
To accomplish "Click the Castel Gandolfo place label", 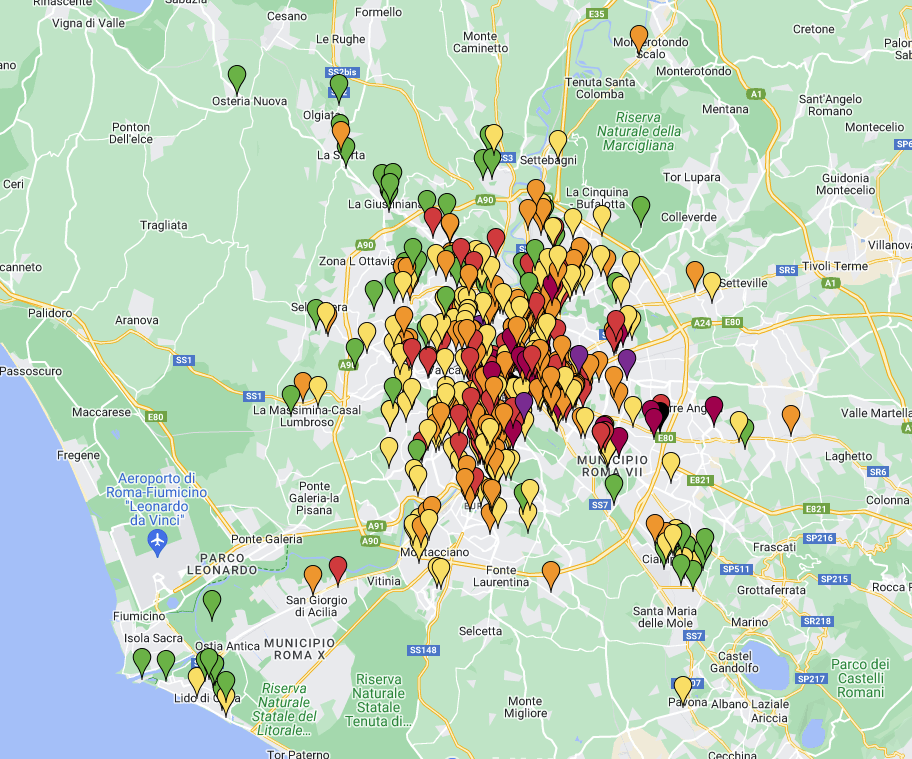I will click(735, 663).
